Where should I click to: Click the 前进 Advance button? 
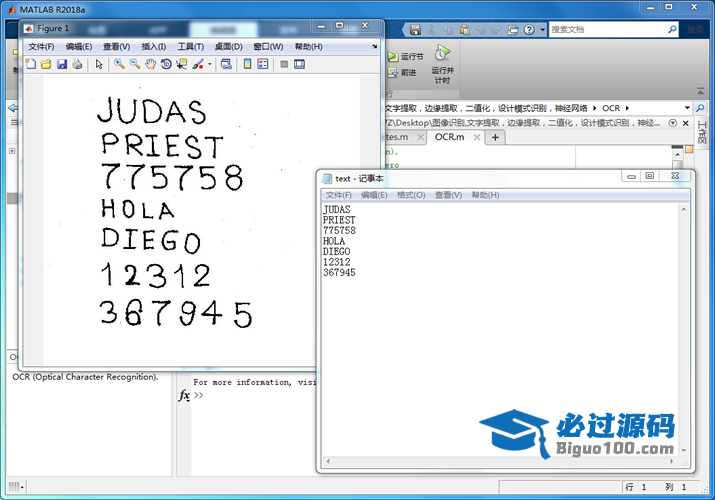402,72
